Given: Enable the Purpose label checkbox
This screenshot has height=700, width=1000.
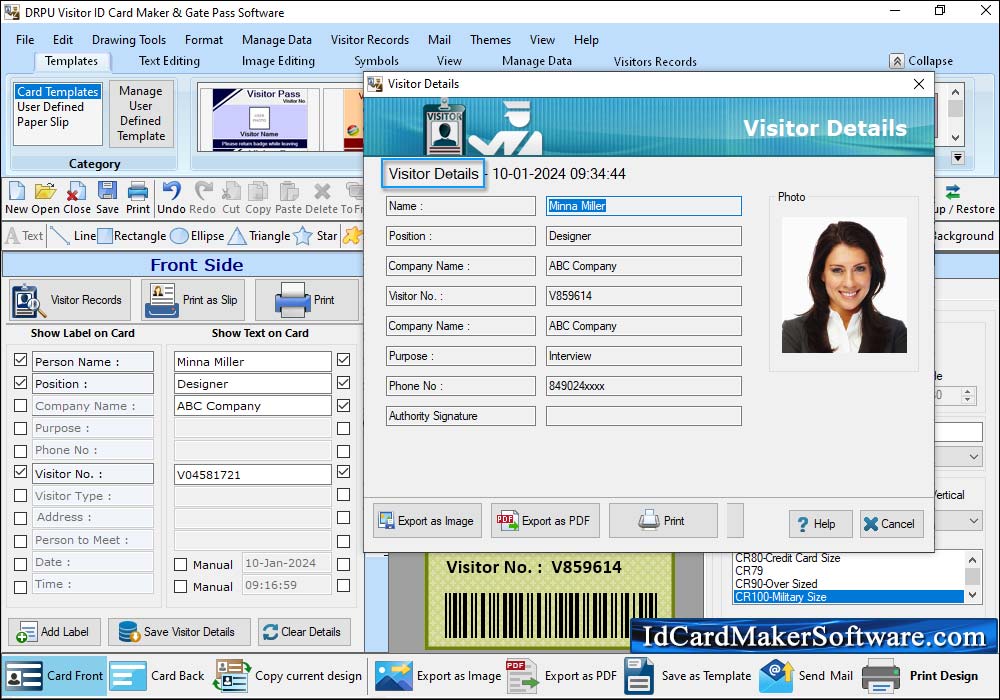Looking at the screenshot, I should pos(20,428).
